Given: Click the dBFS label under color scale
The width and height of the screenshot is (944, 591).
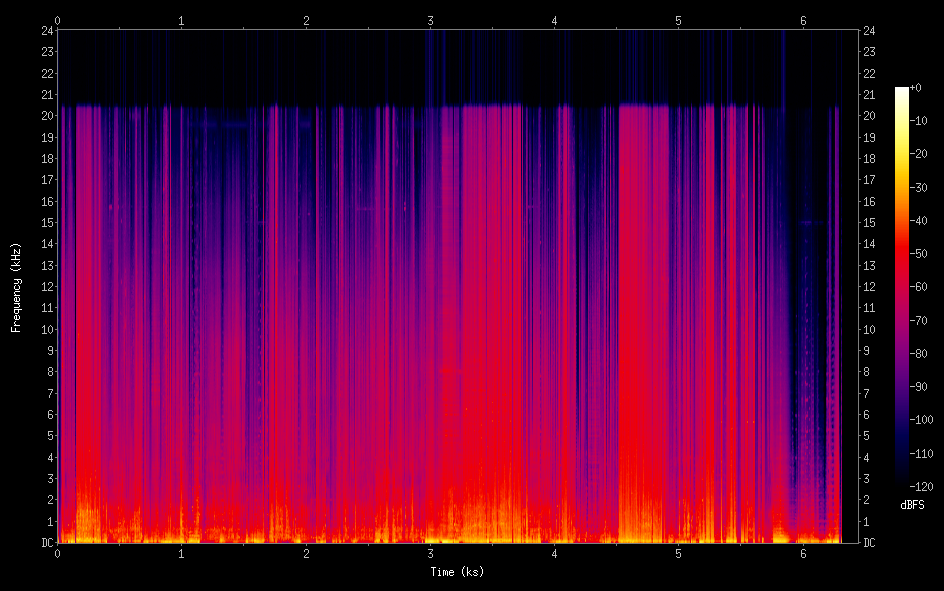Looking at the screenshot, I should pos(911,505).
